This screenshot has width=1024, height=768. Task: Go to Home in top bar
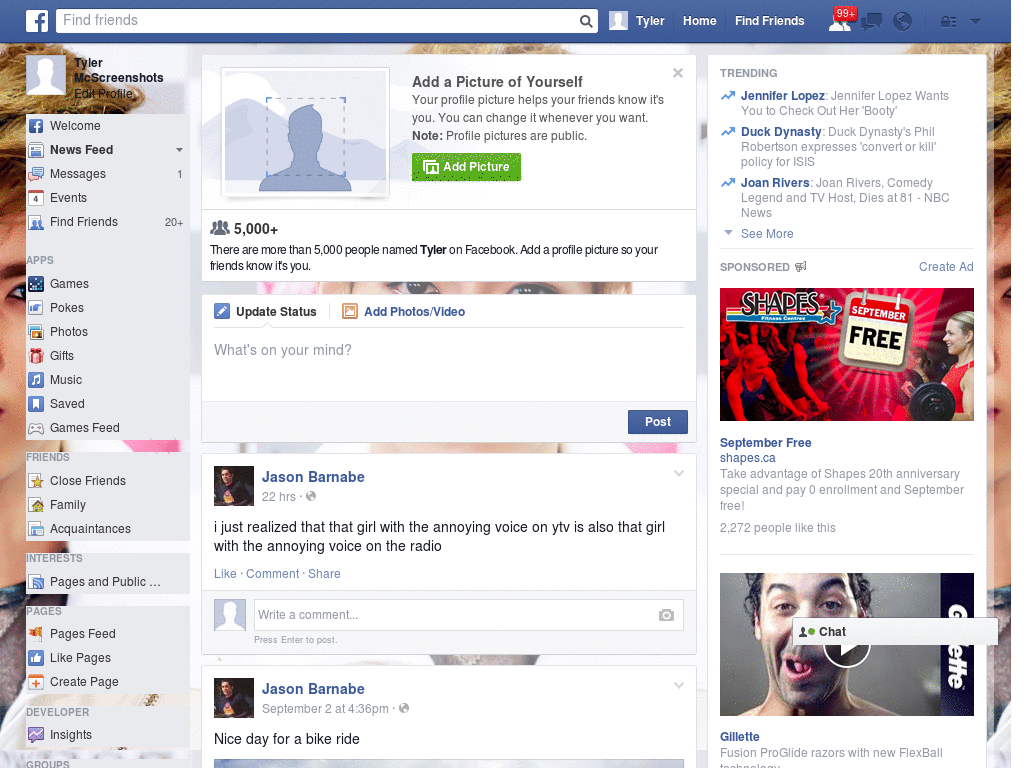point(699,21)
